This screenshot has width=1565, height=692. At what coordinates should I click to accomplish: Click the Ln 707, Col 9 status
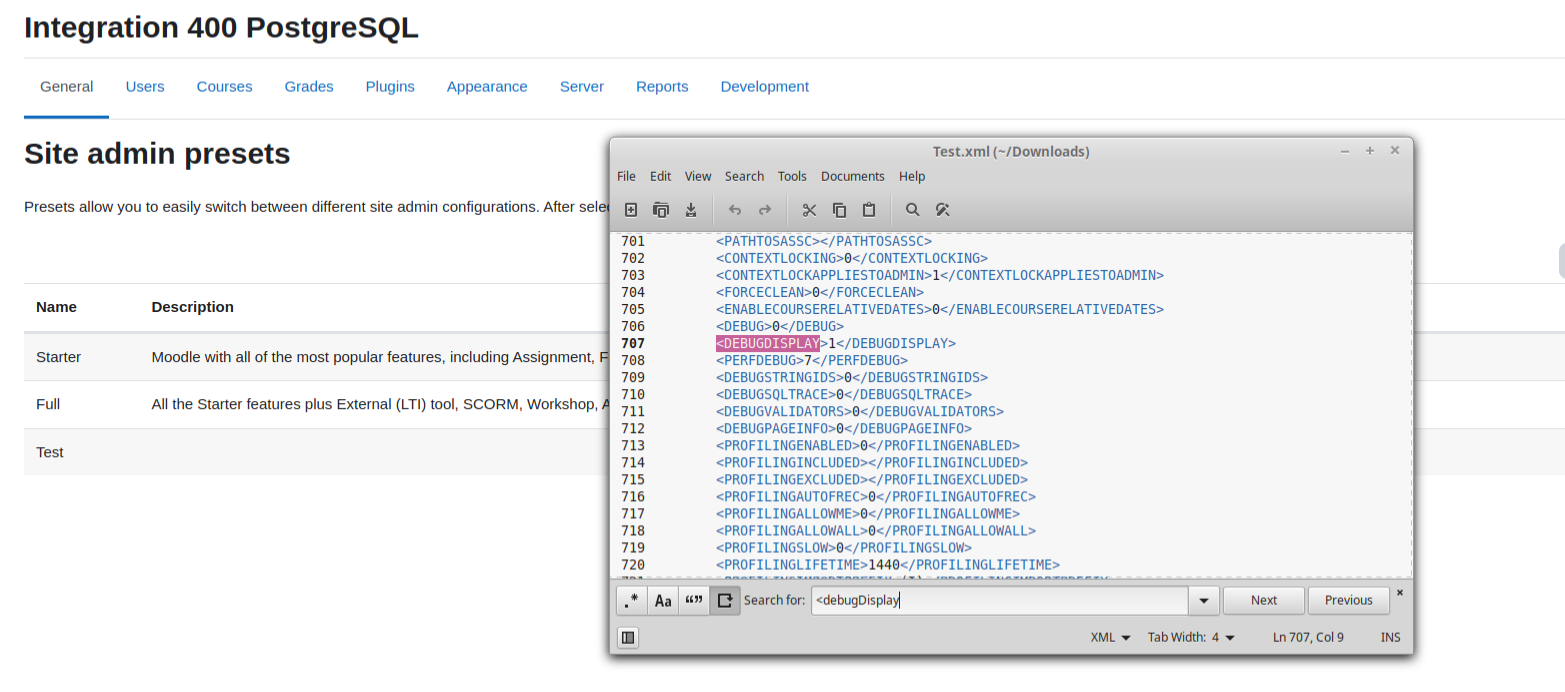1308,637
